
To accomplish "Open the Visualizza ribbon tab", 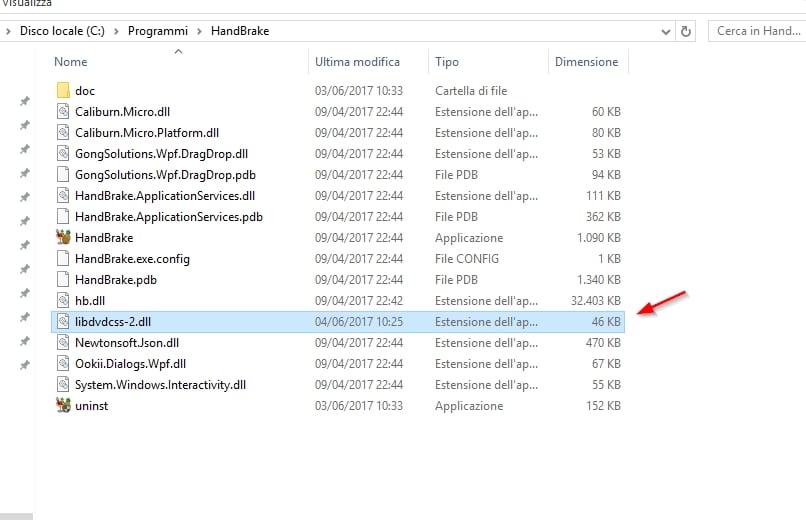I will (x=26, y=3).
